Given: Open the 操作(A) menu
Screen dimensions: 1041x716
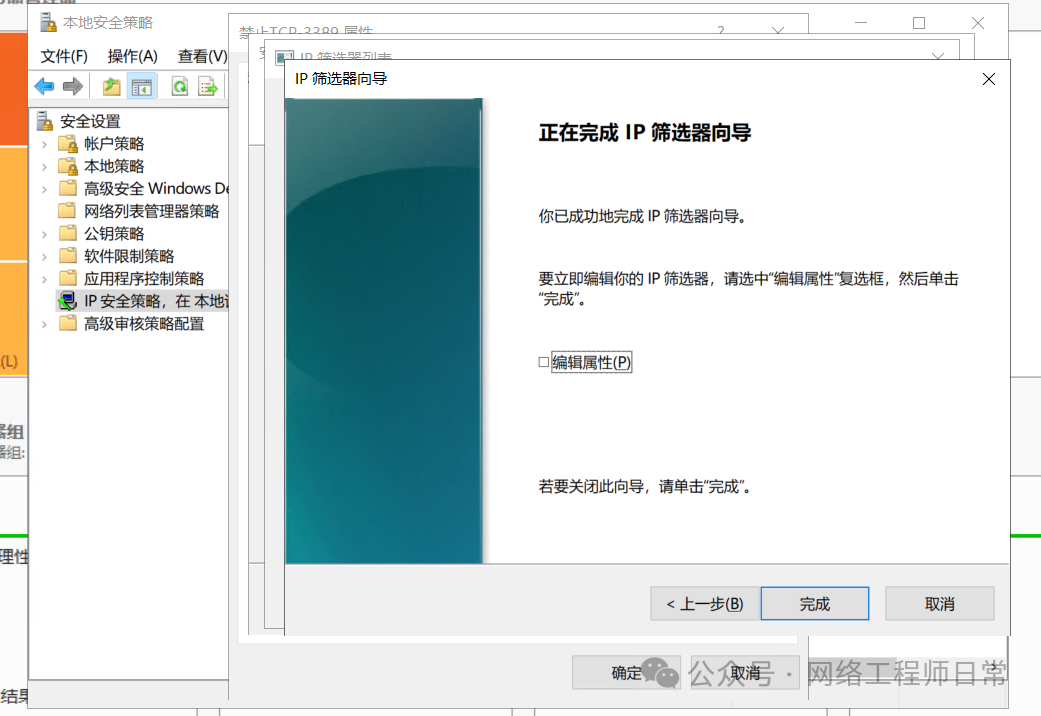Looking at the screenshot, I should tap(132, 56).
